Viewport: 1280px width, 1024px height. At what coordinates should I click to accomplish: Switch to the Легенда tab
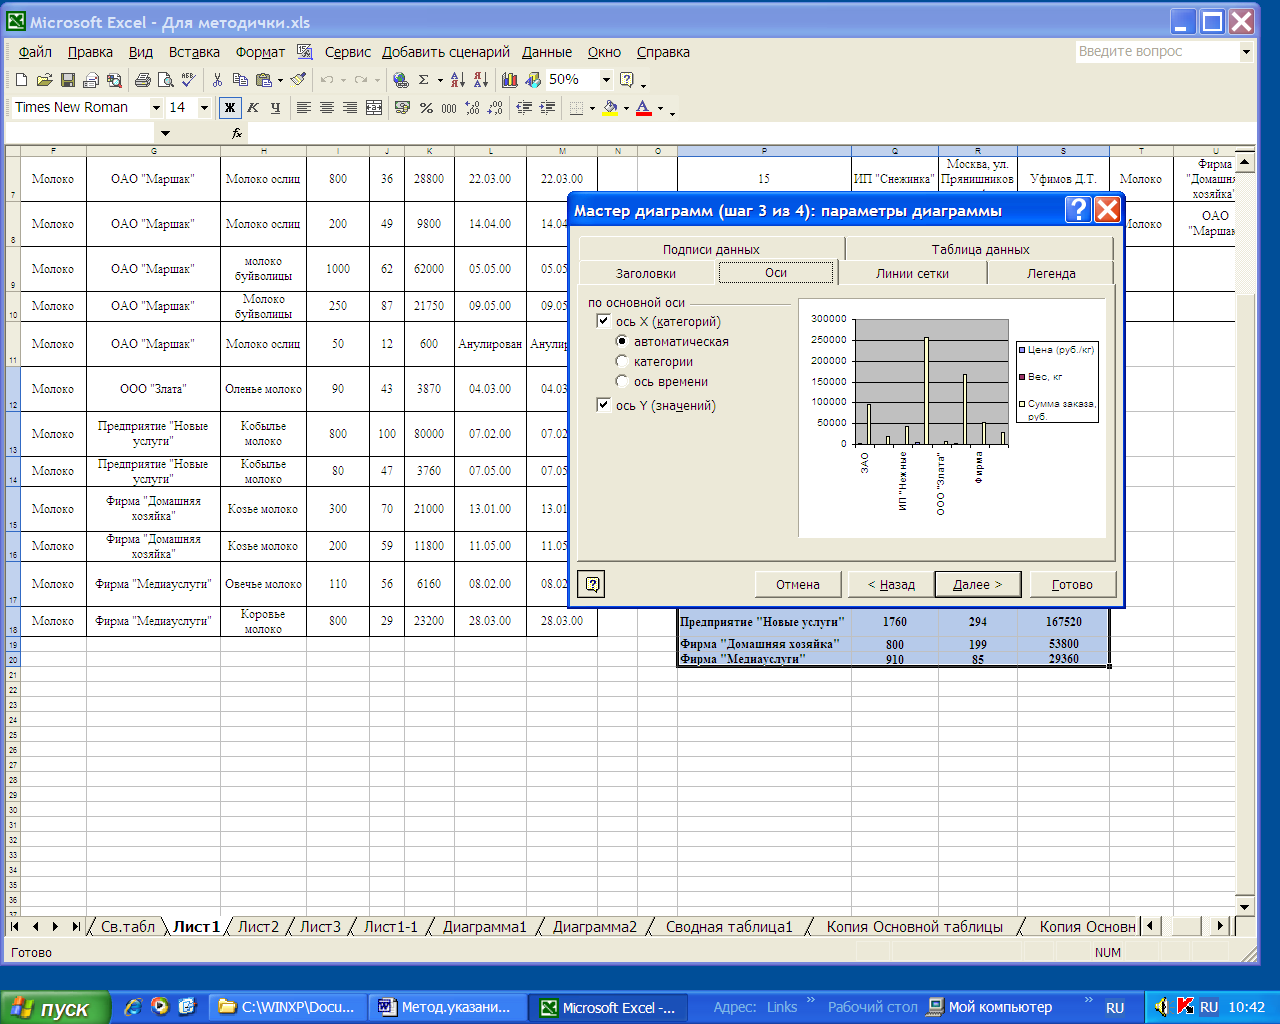1050,273
